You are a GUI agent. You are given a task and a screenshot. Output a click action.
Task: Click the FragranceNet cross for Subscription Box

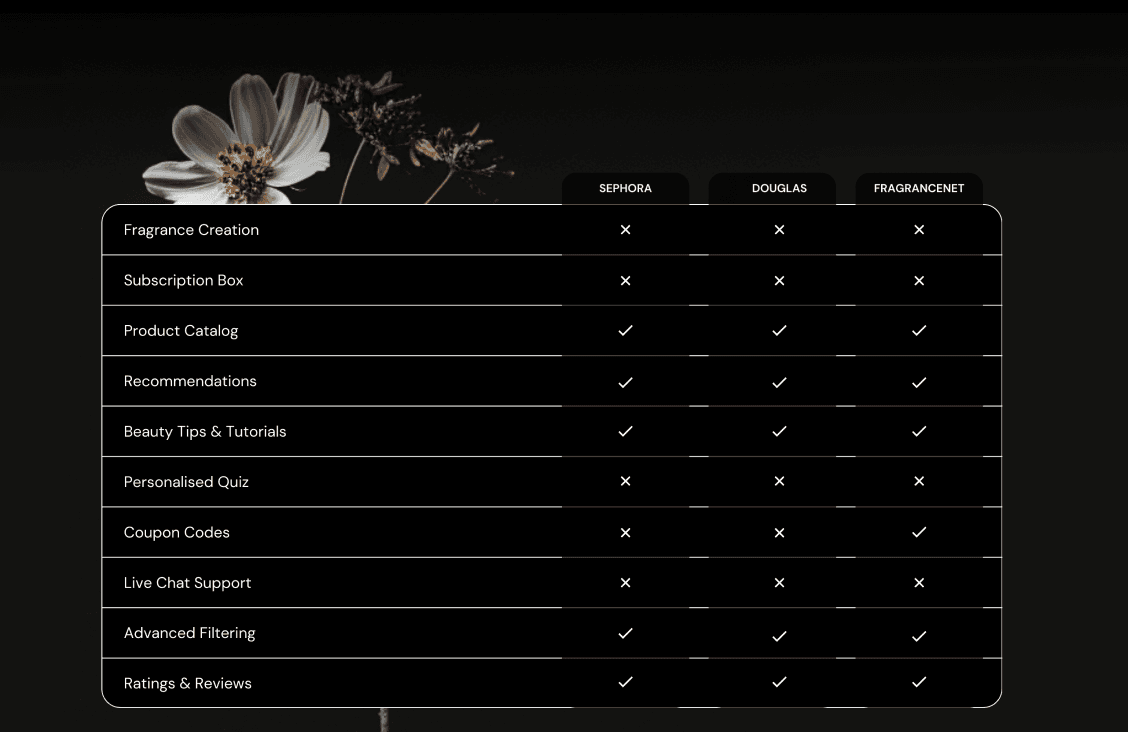[x=919, y=280]
